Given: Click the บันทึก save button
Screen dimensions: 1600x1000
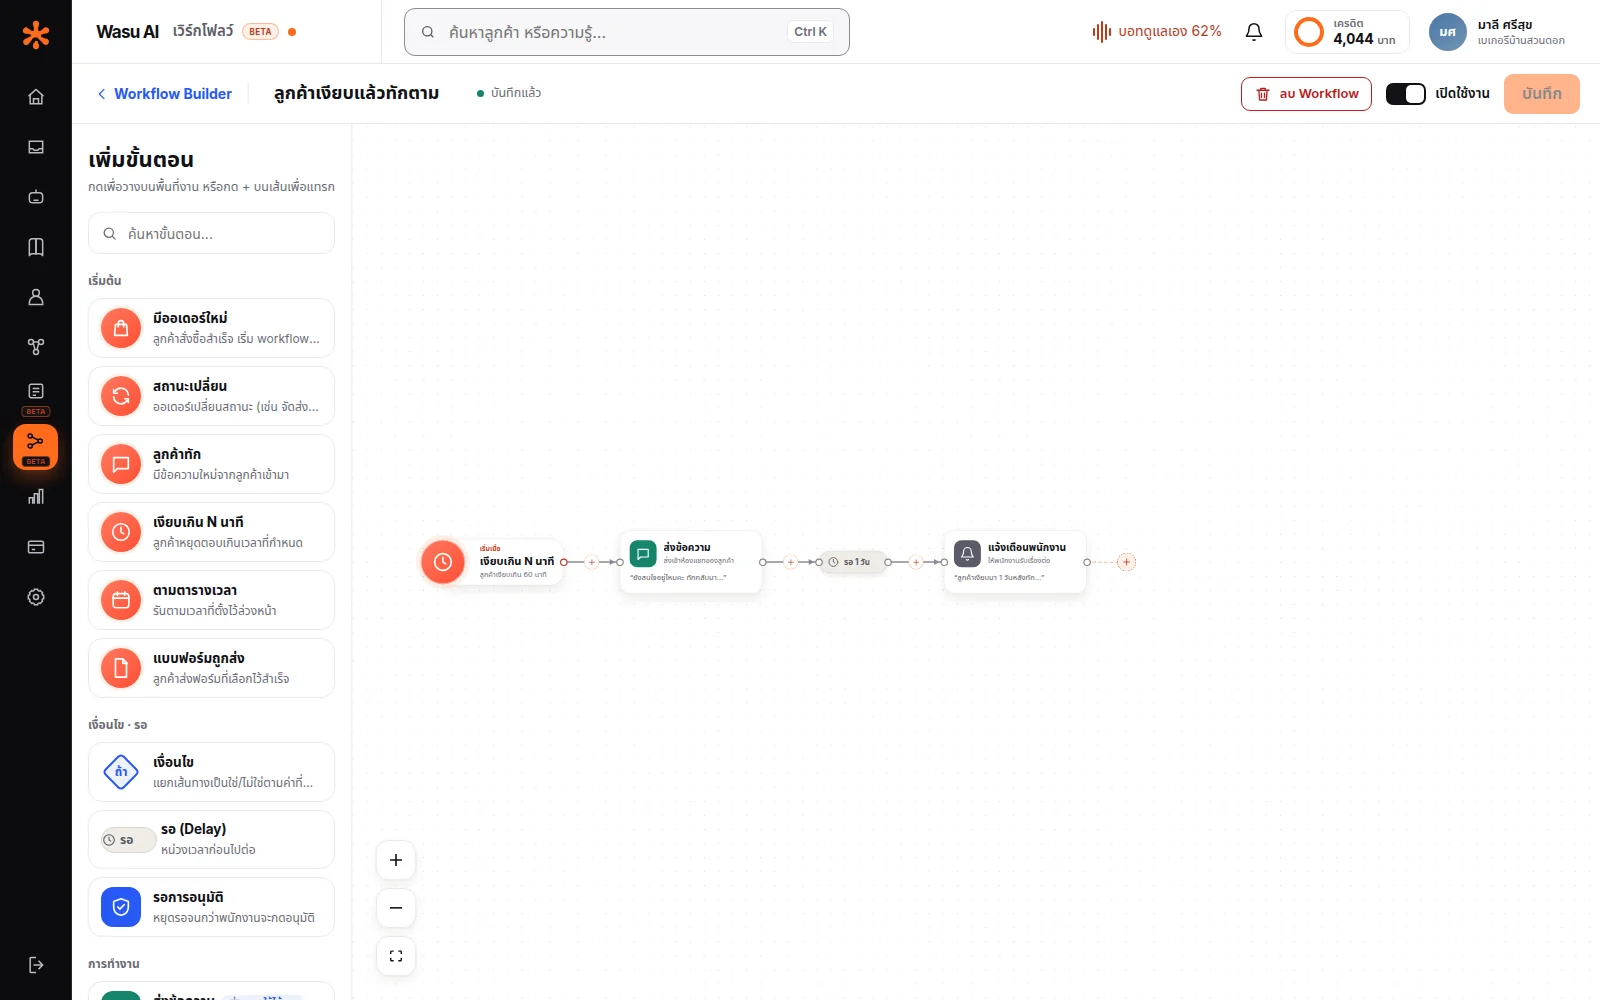Looking at the screenshot, I should coord(1542,94).
